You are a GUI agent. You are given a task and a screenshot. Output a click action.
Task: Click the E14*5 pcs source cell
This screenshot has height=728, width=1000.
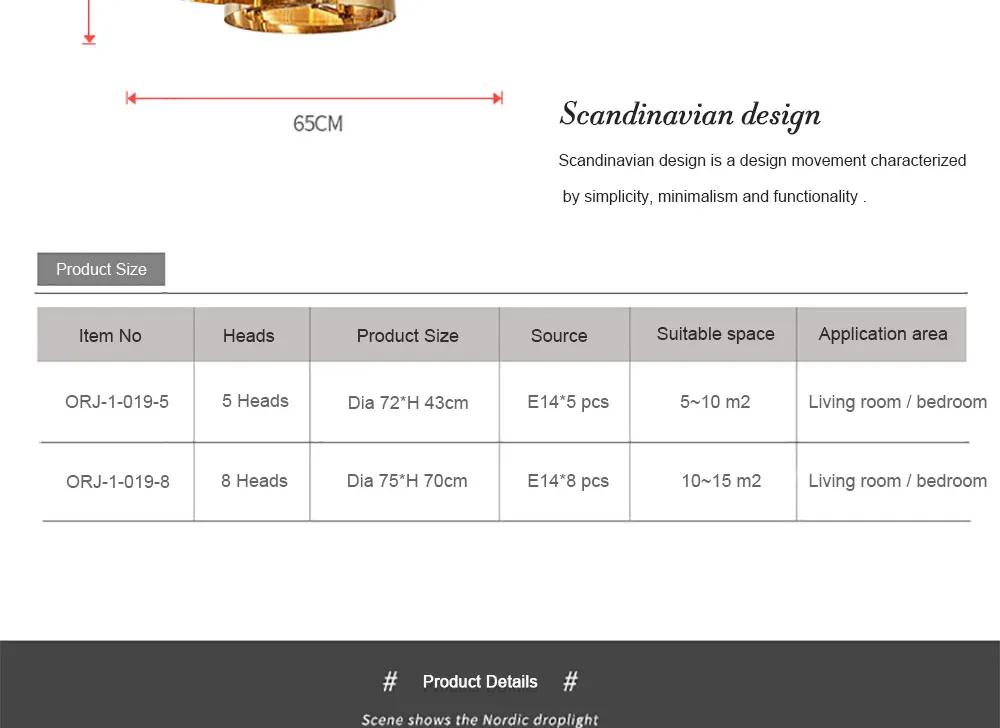(568, 402)
